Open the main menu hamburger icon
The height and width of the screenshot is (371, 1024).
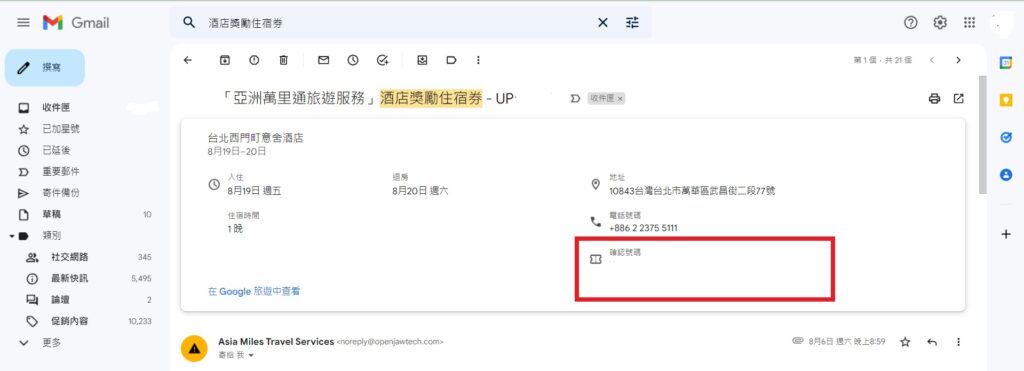[24, 23]
